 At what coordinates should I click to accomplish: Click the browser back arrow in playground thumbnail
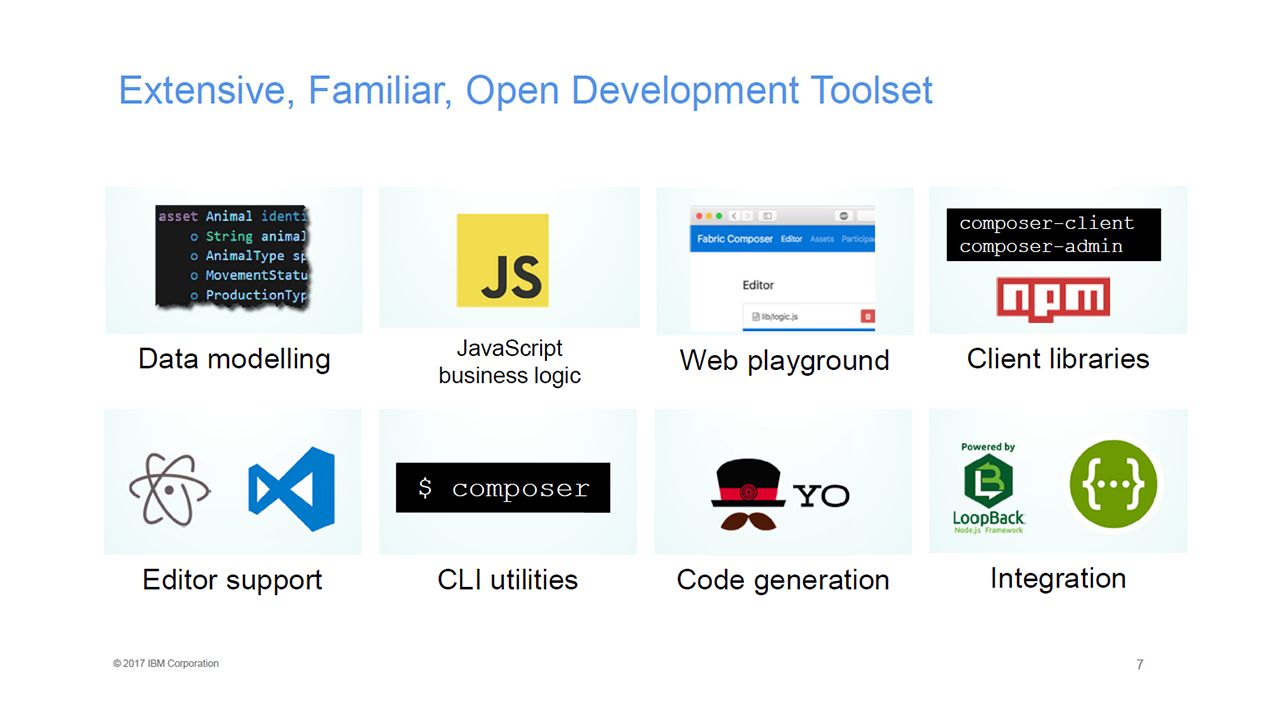734,216
